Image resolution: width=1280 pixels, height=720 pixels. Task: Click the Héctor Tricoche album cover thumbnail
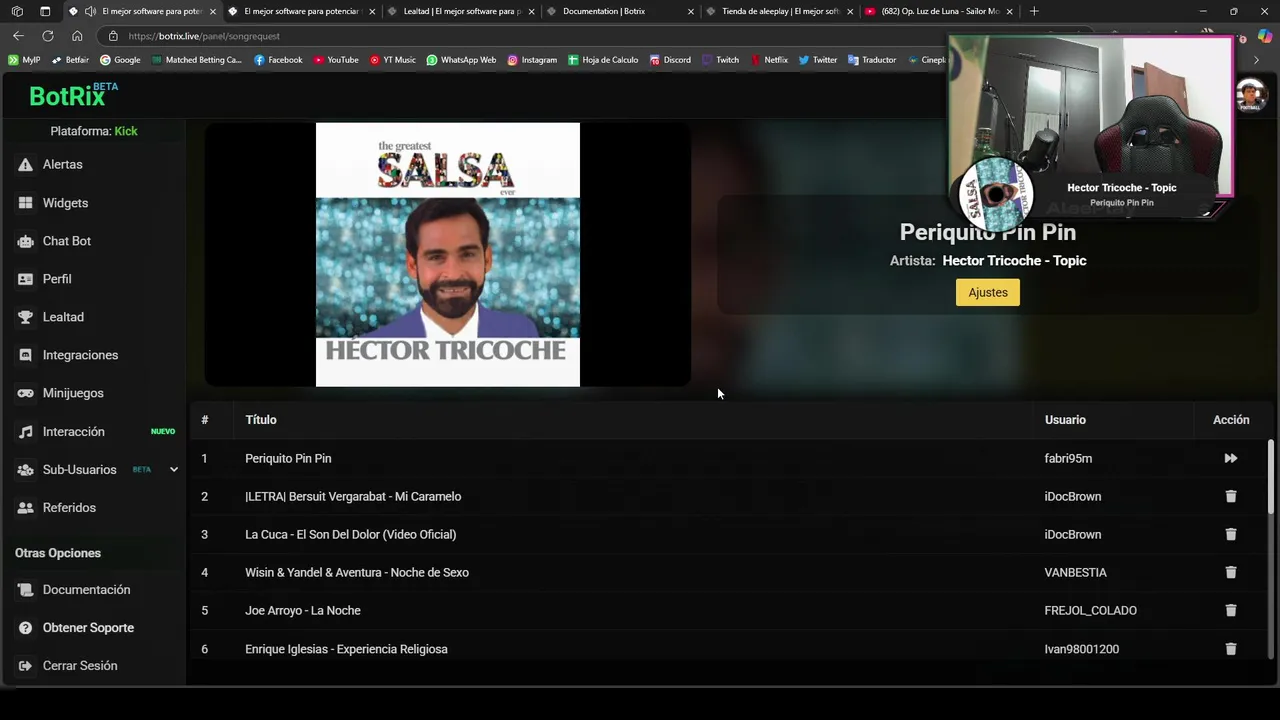point(448,255)
